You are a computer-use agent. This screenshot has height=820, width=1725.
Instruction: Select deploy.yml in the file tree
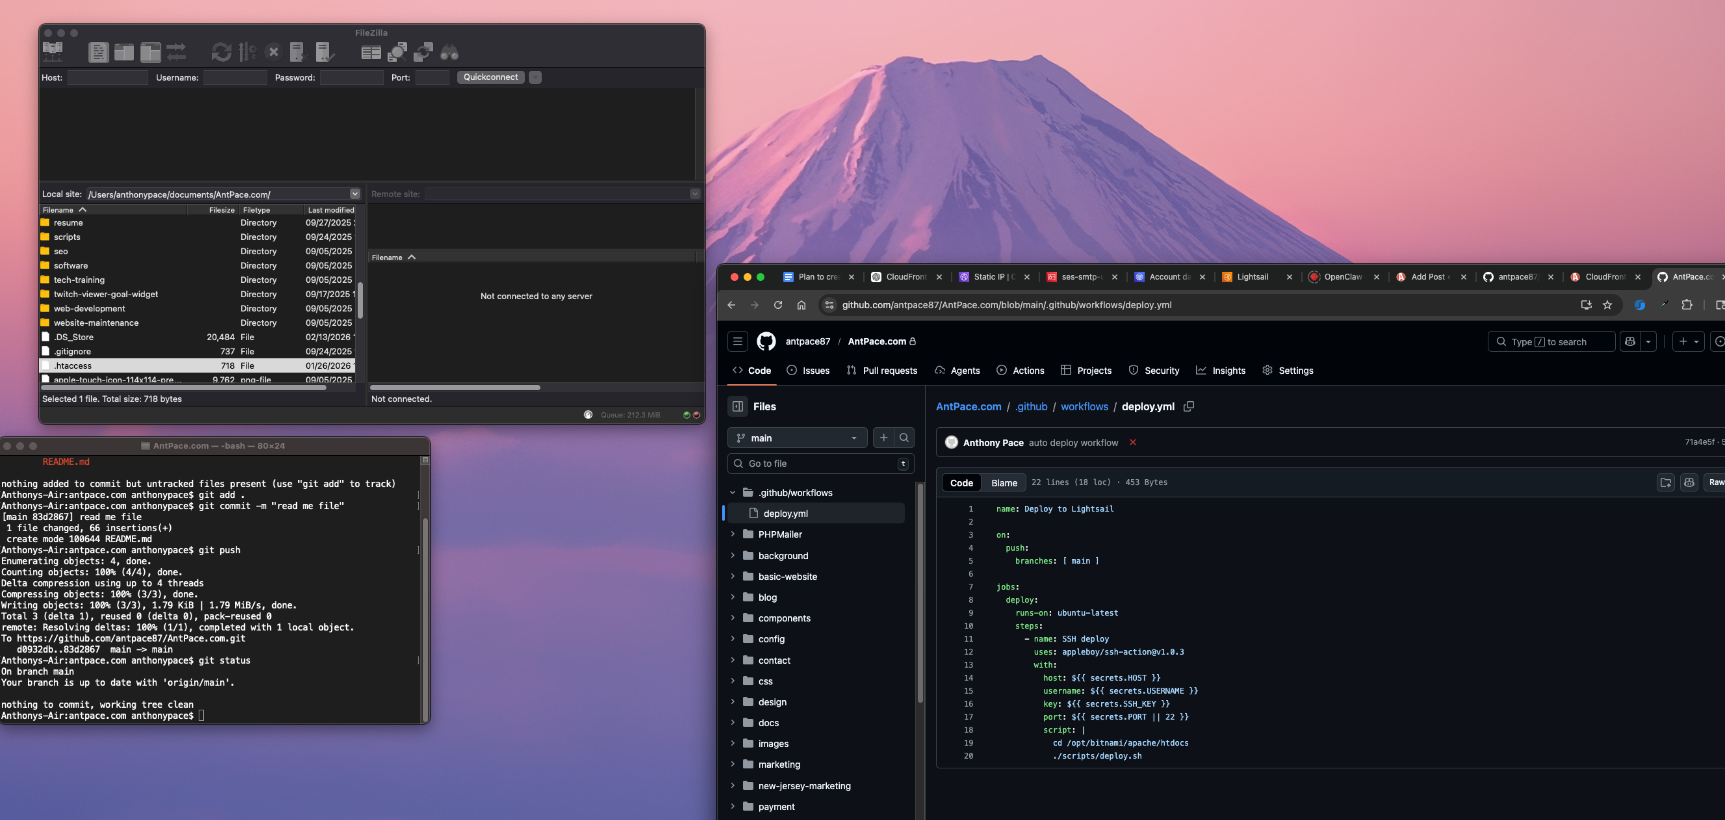[815, 514]
